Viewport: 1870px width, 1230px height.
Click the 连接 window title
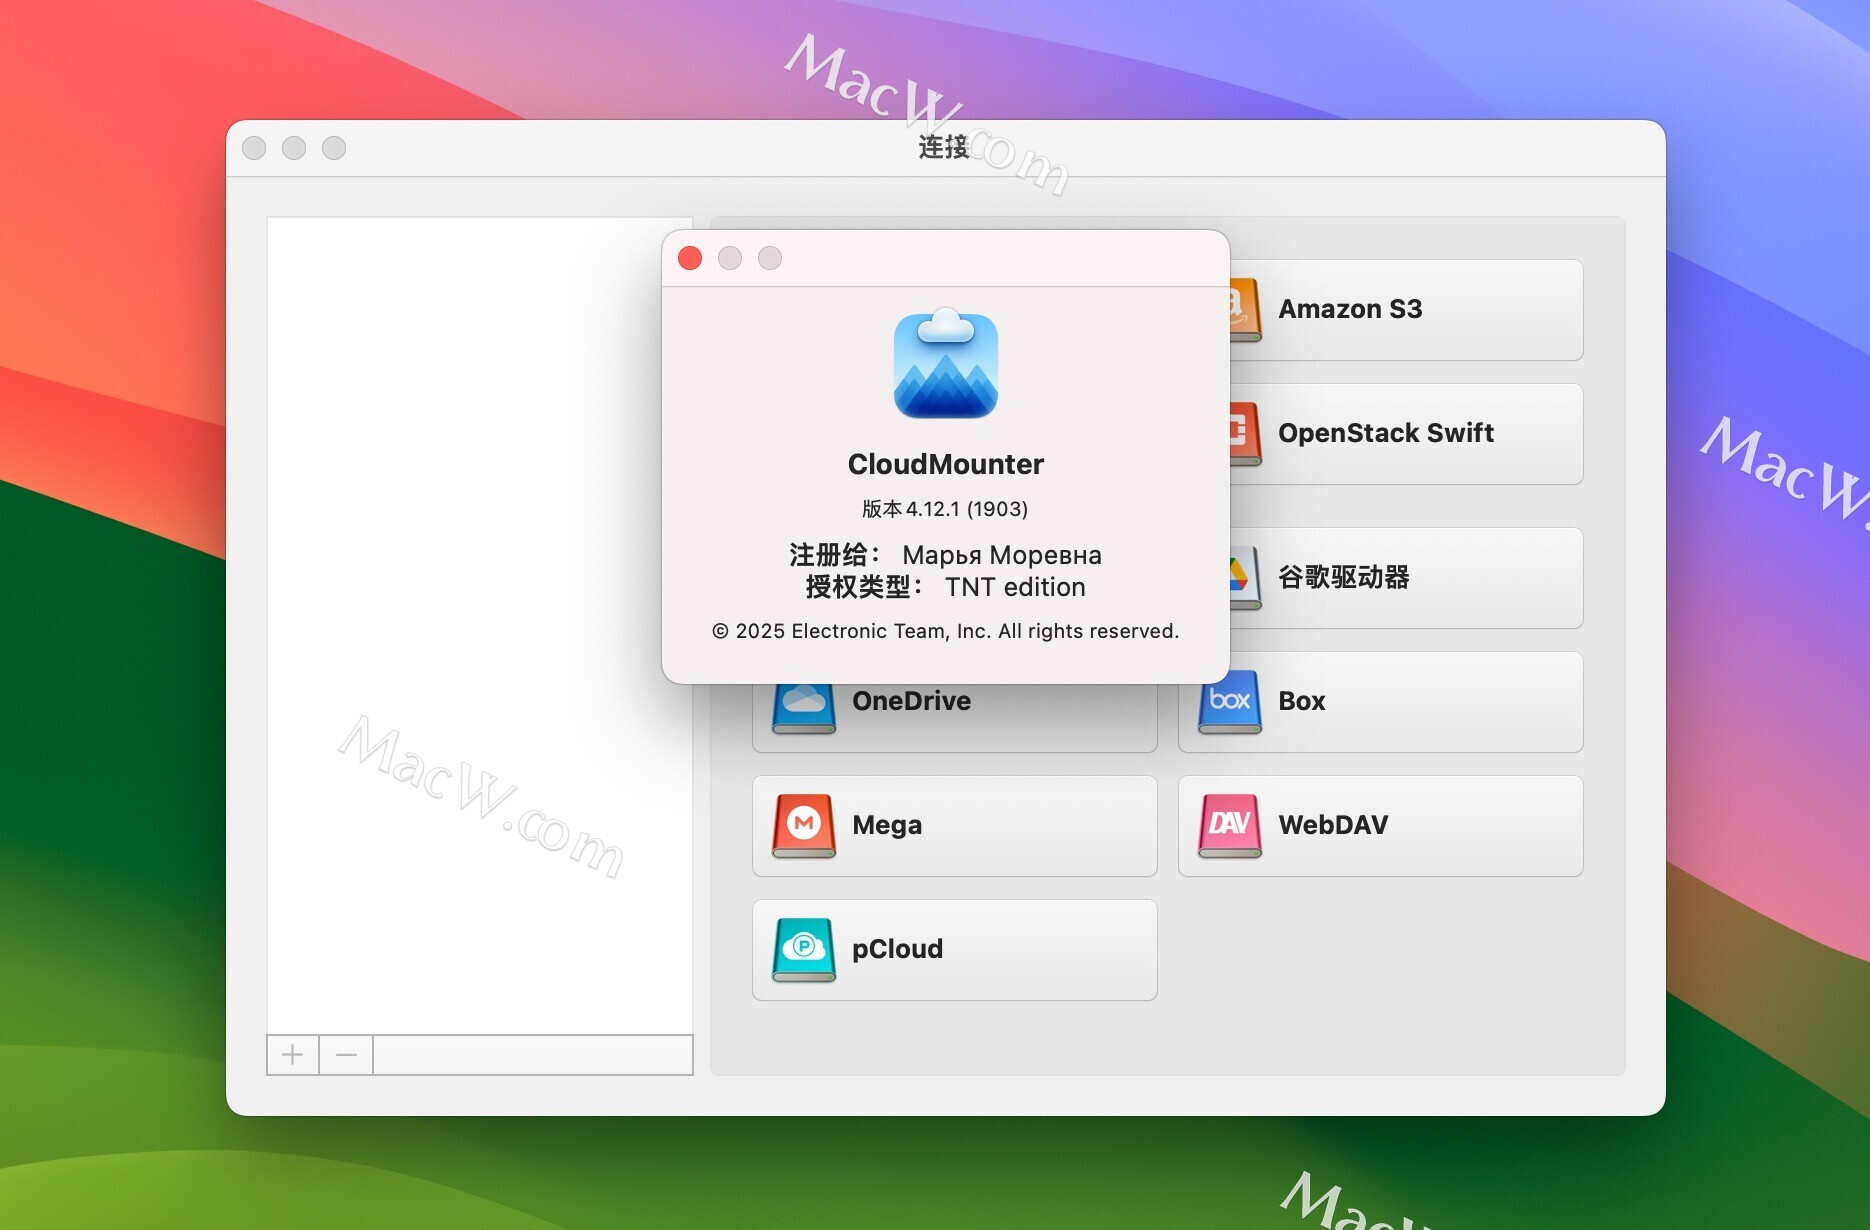click(944, 148)
